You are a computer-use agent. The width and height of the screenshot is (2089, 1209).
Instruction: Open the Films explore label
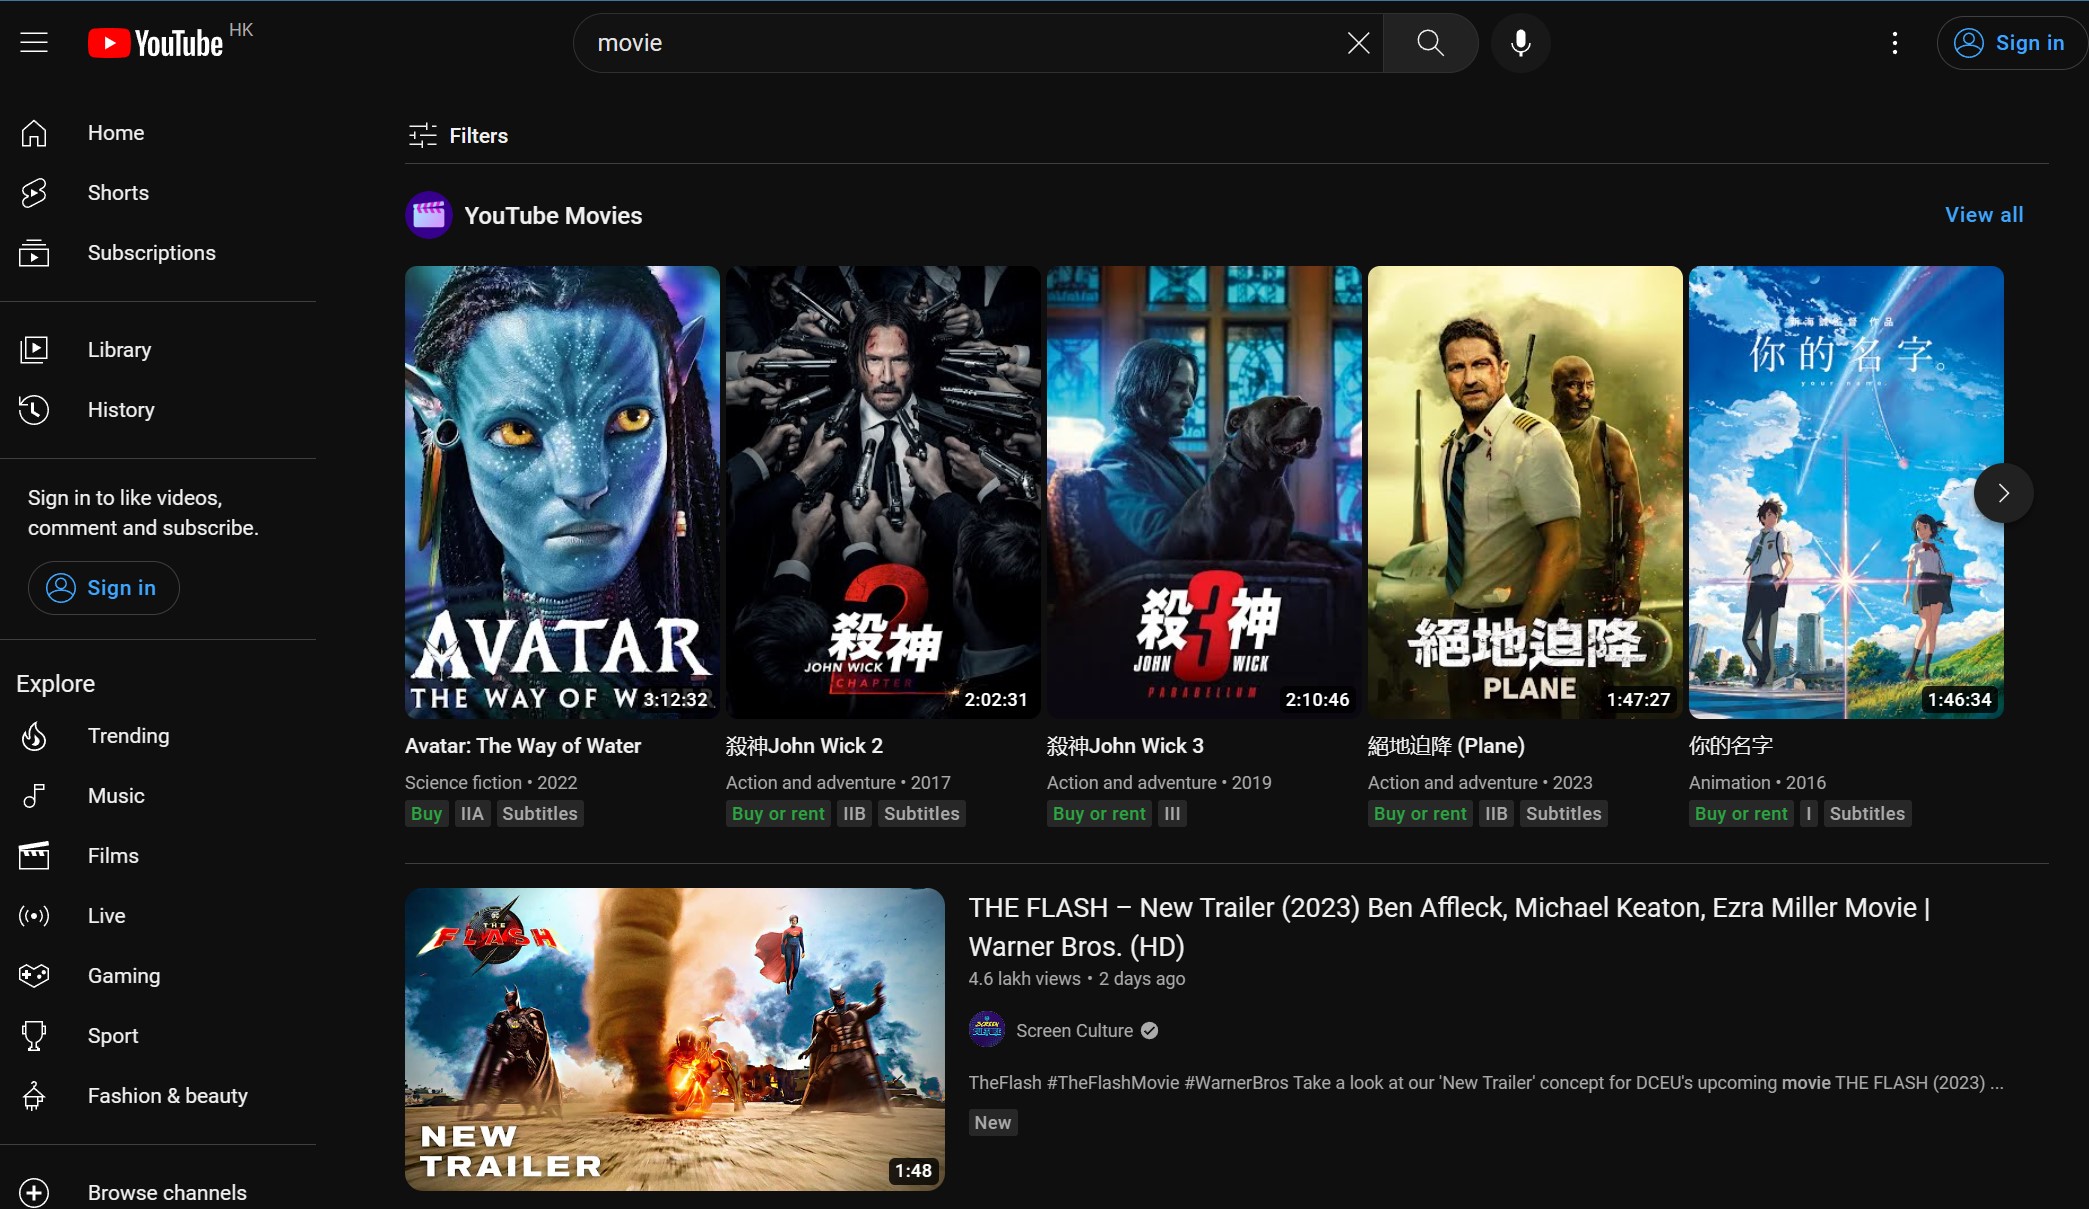[x=113, y=856]
